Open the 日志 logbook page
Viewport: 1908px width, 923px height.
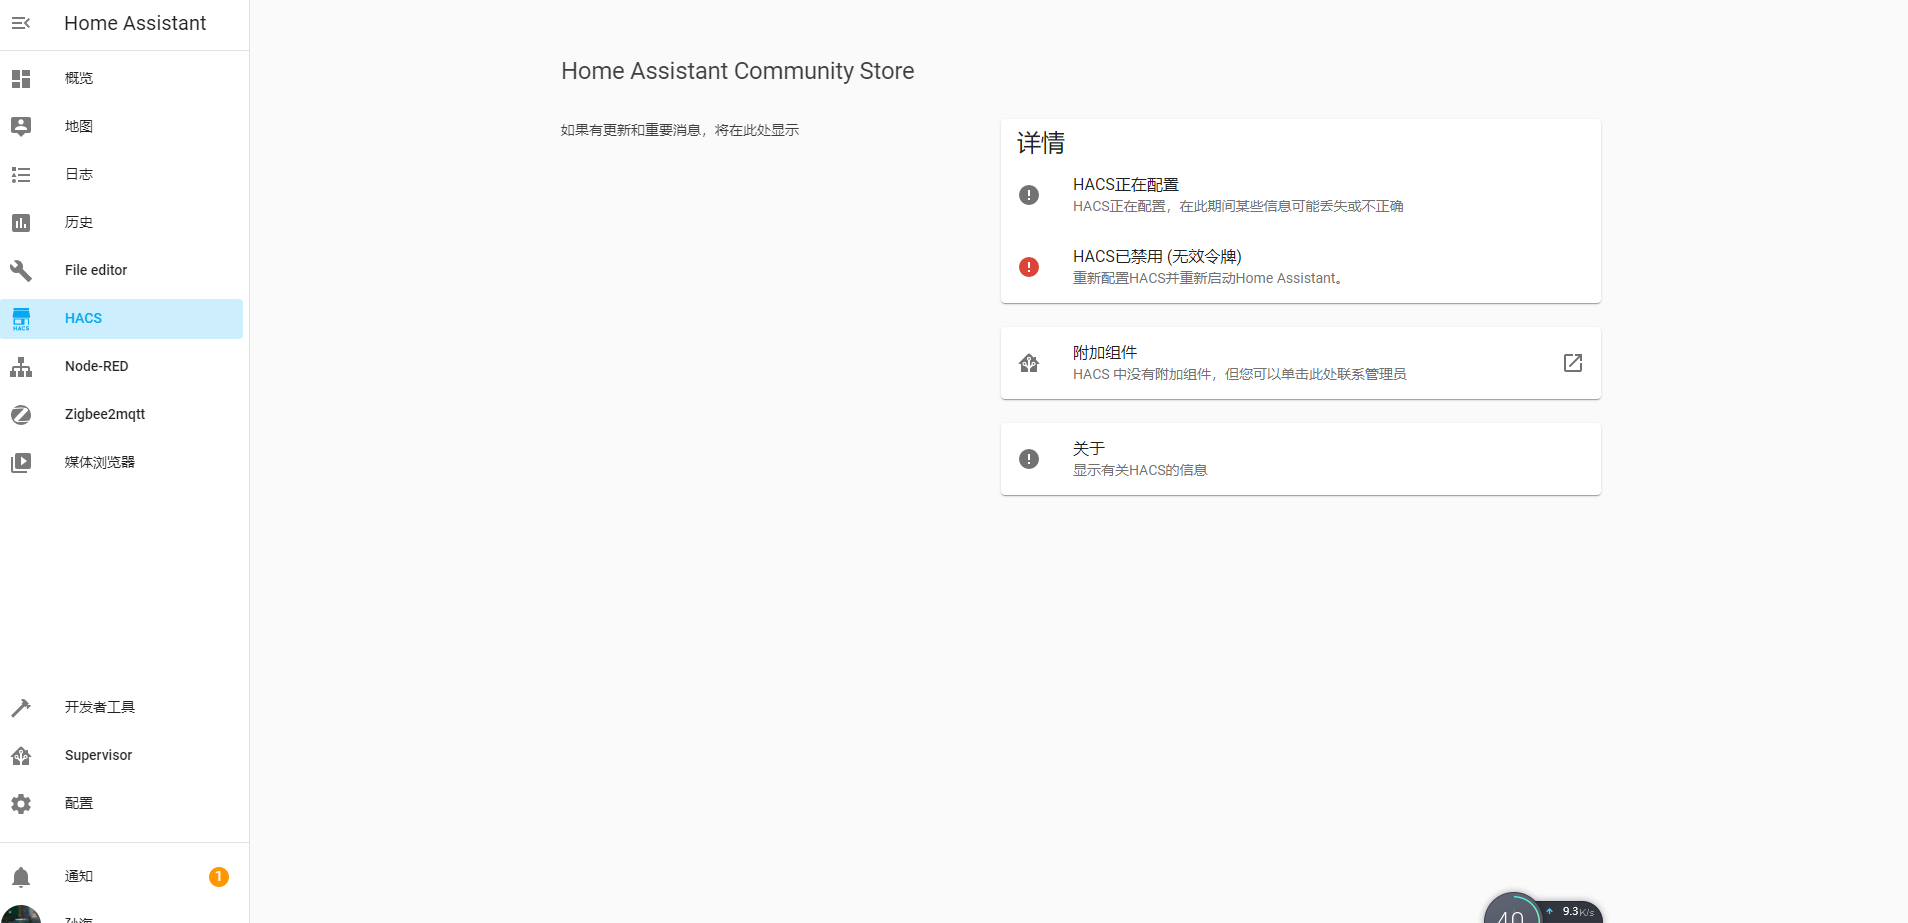pyautogui.click(x=122, y=174)
